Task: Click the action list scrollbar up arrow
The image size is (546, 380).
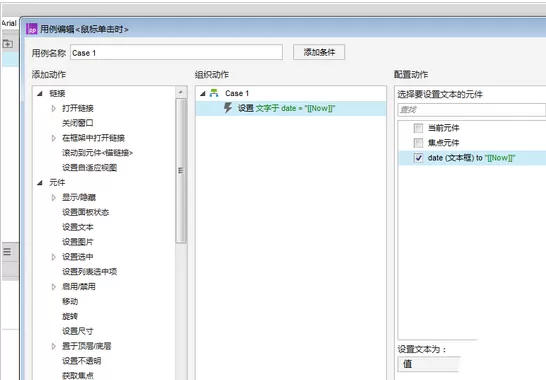Action: [181, 92]
